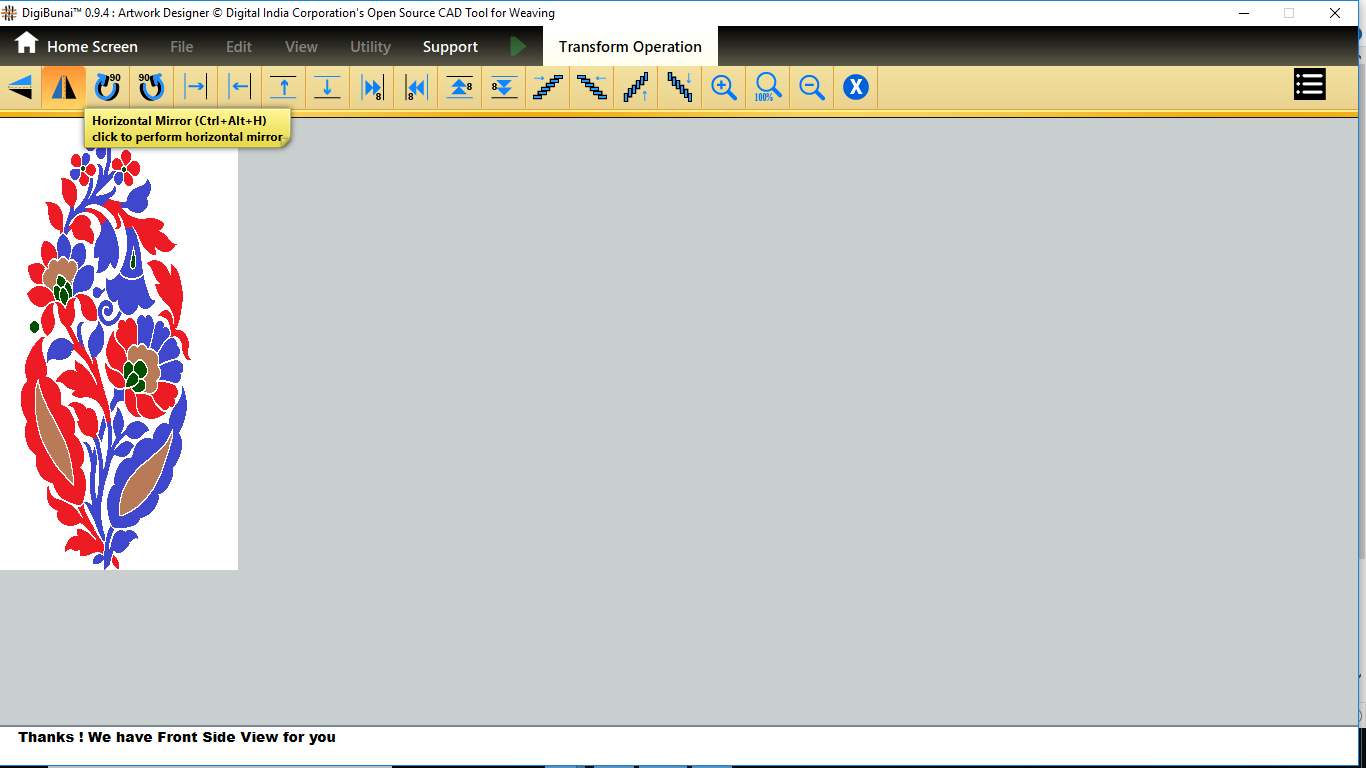Close Transform Operation with X icon
This screenshot has height=768, width=1366.
[855, 87]
